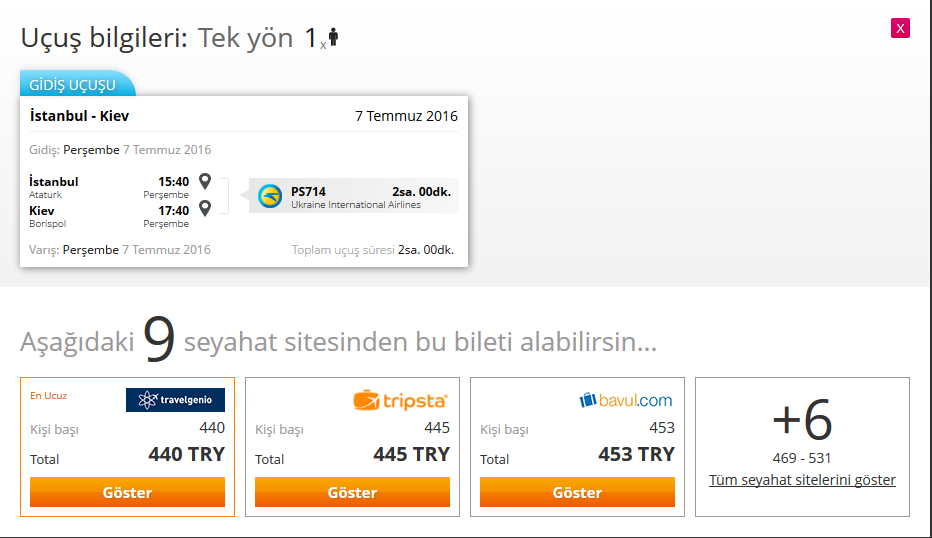This screenshot has height=538, width=932.
Task: Click the tripsta logo
Action: 400,401
